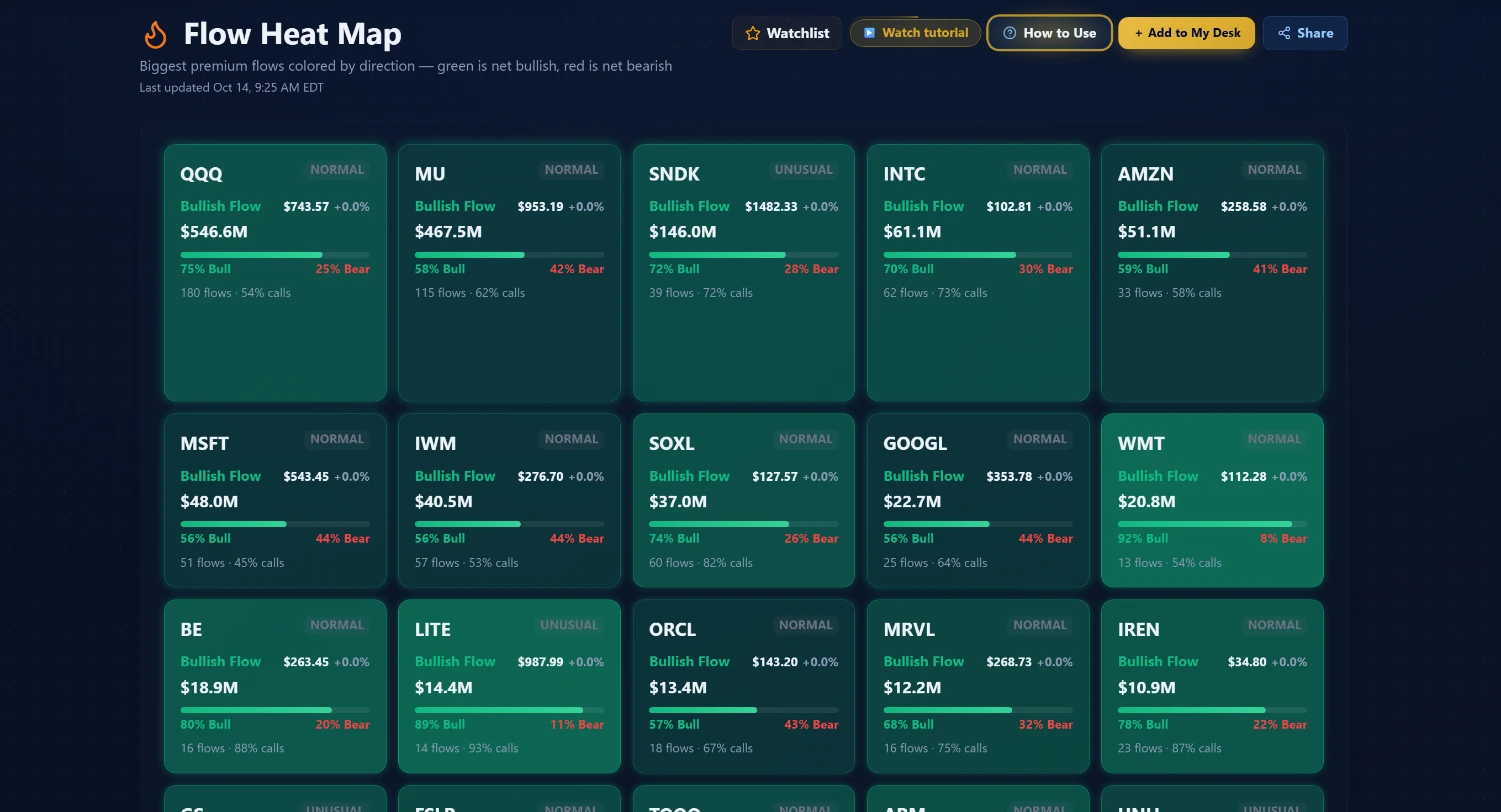The height and width of the screenshot is (812, 1501).
Task: Click the 8% Bear label on WMT
Action: 1284,539
